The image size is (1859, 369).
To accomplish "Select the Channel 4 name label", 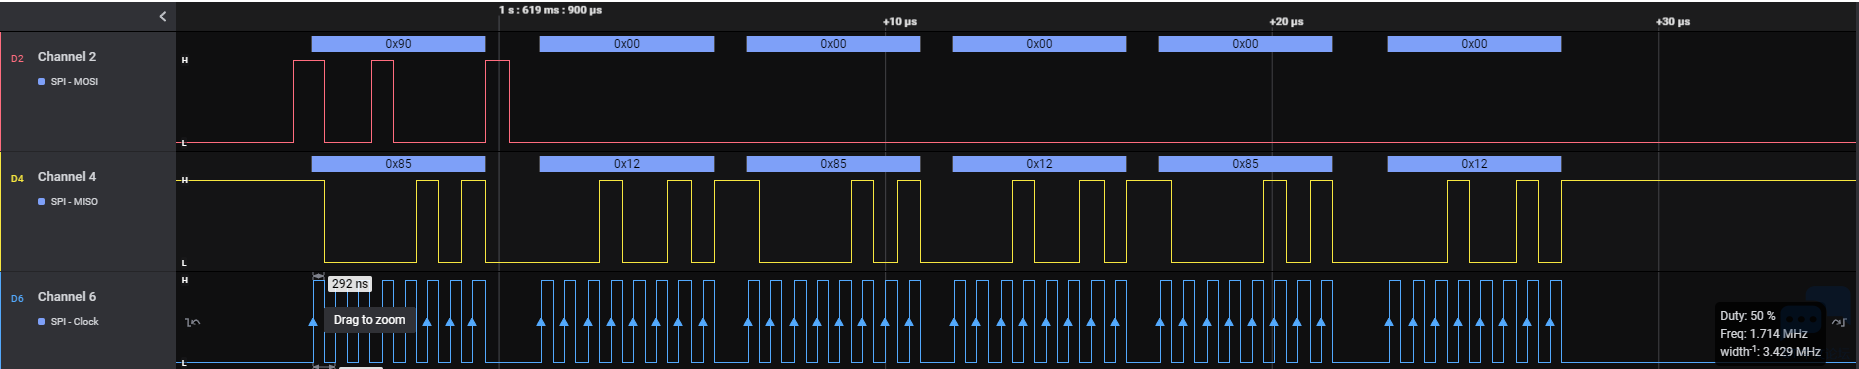I will click(x=67, y=177).
